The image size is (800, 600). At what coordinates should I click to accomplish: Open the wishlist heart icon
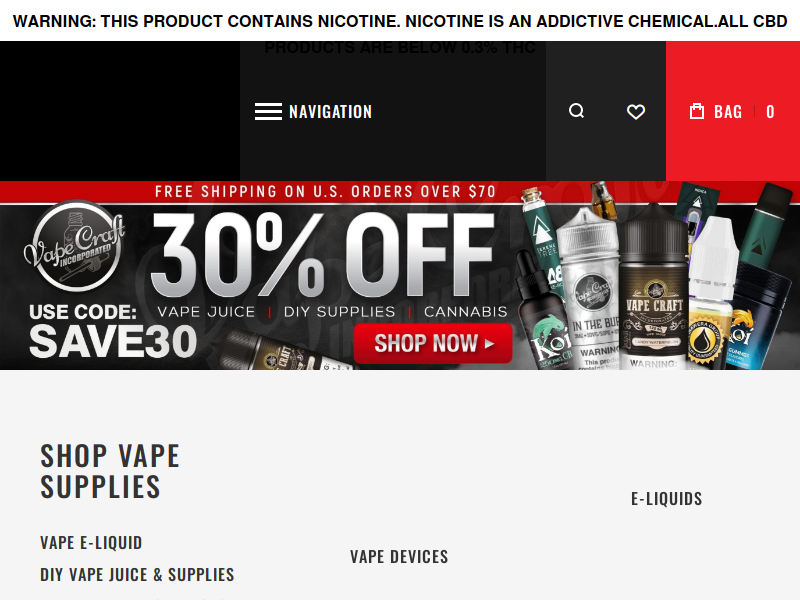point(636,111)
